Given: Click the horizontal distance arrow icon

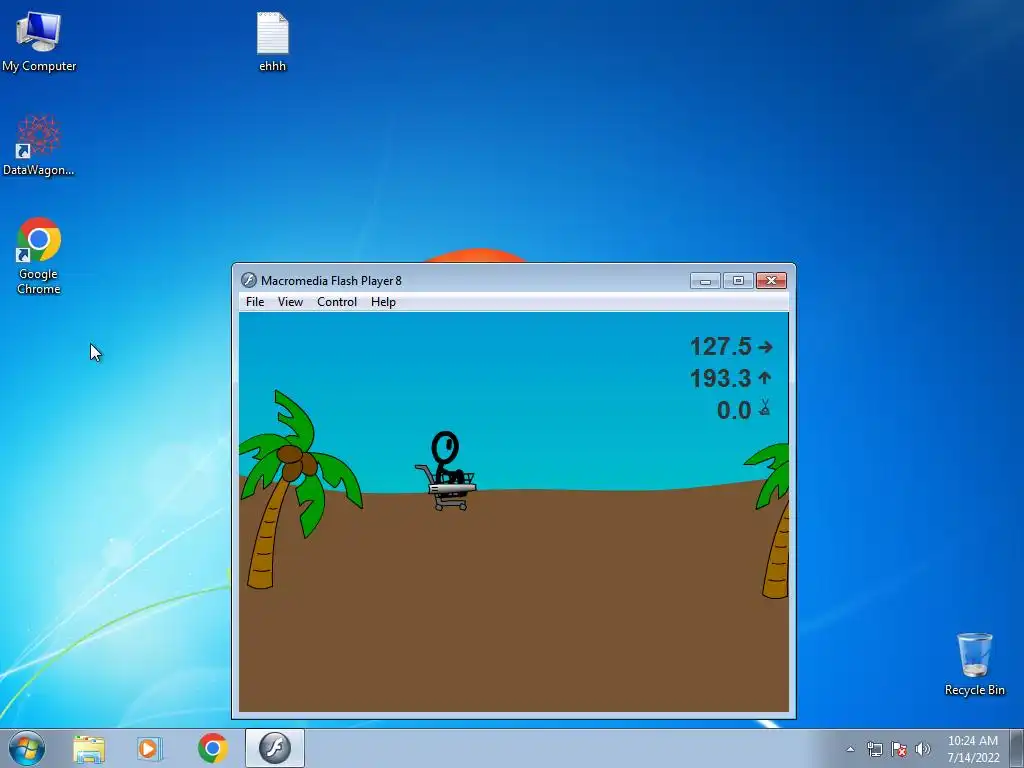Looking at the screenshot, I should pos(765,347).
